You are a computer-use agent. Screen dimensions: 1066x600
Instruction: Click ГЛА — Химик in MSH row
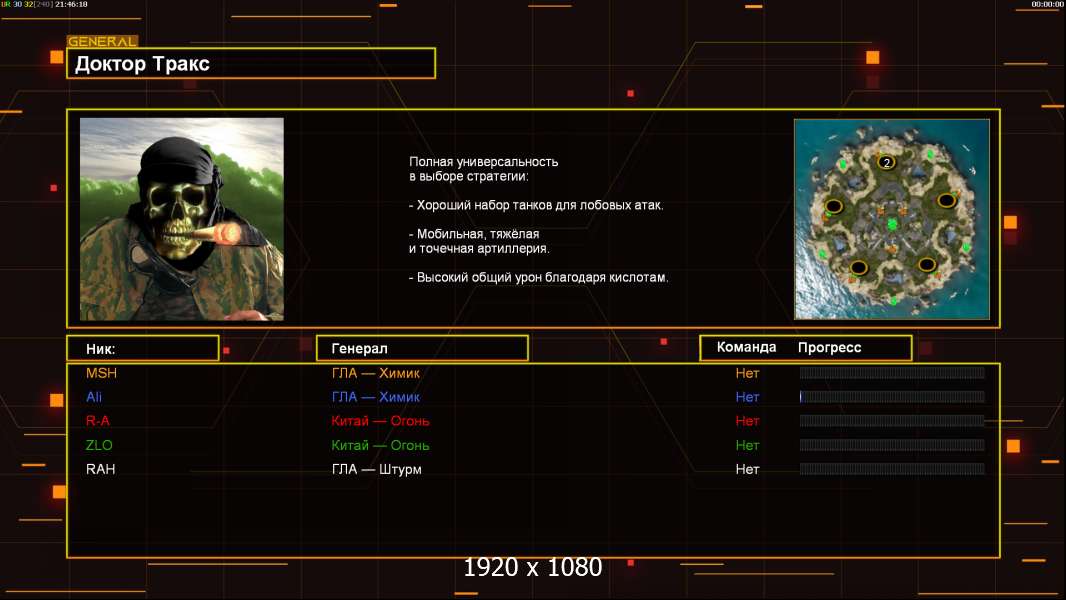pos(375,373)
